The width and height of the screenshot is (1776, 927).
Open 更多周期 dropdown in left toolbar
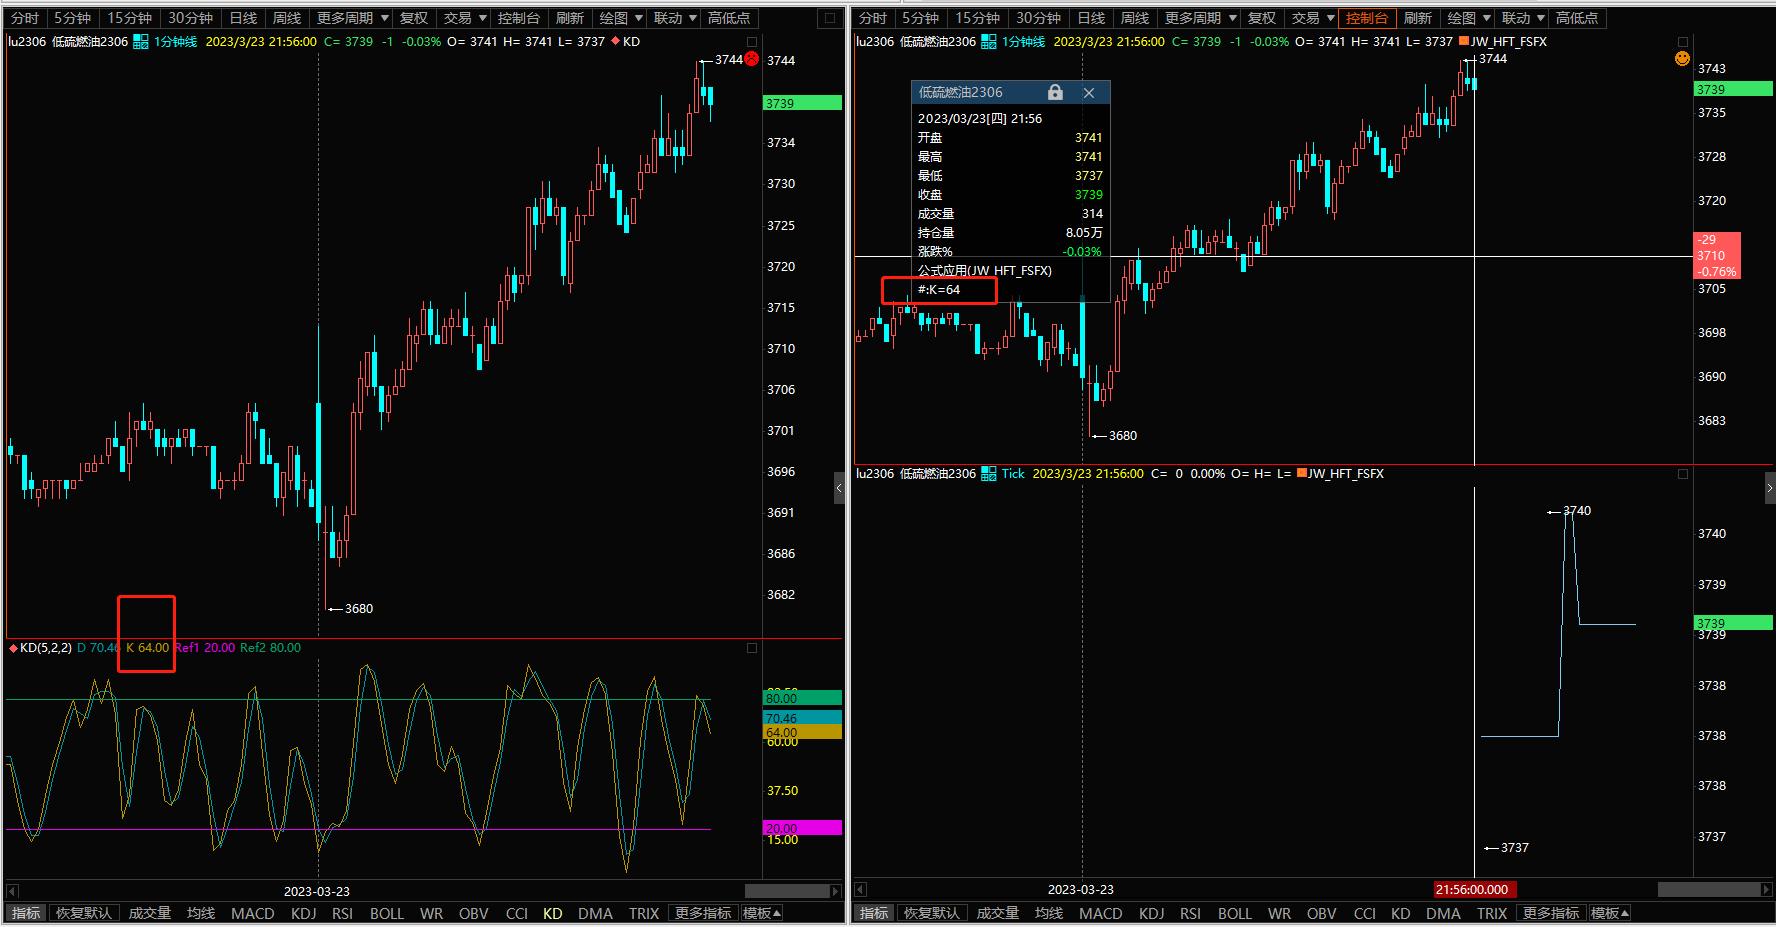353,18
